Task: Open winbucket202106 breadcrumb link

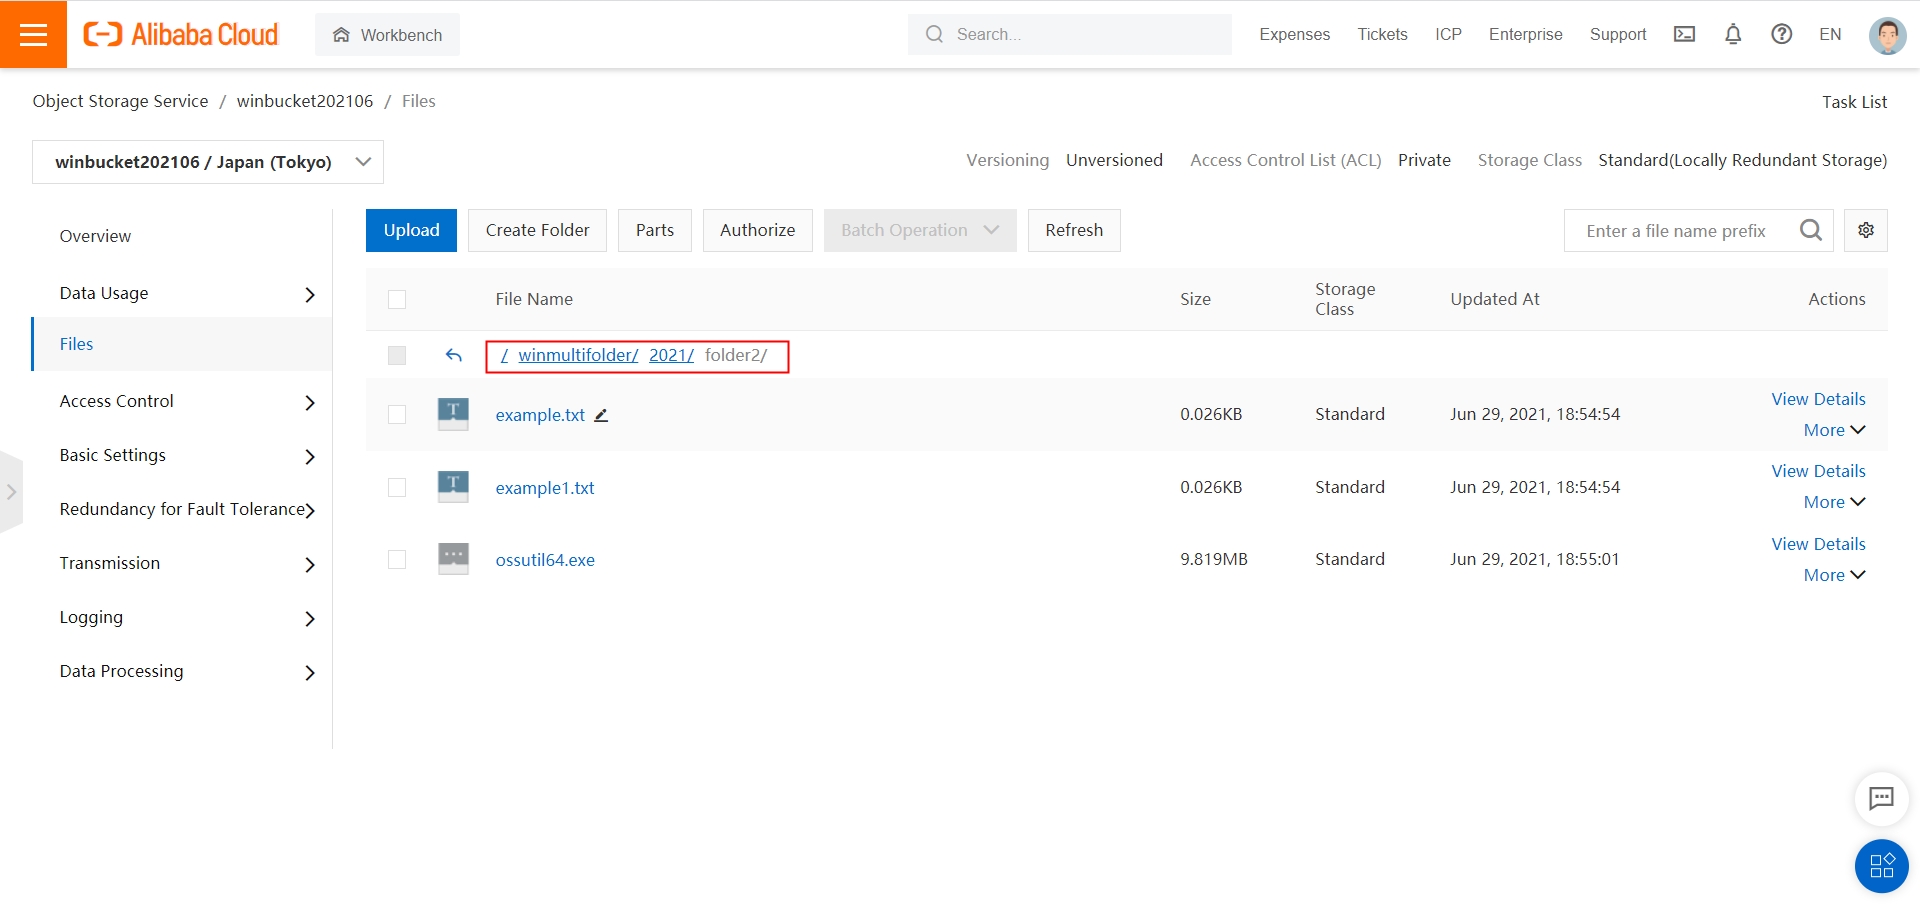Action: tap(304, 101)
